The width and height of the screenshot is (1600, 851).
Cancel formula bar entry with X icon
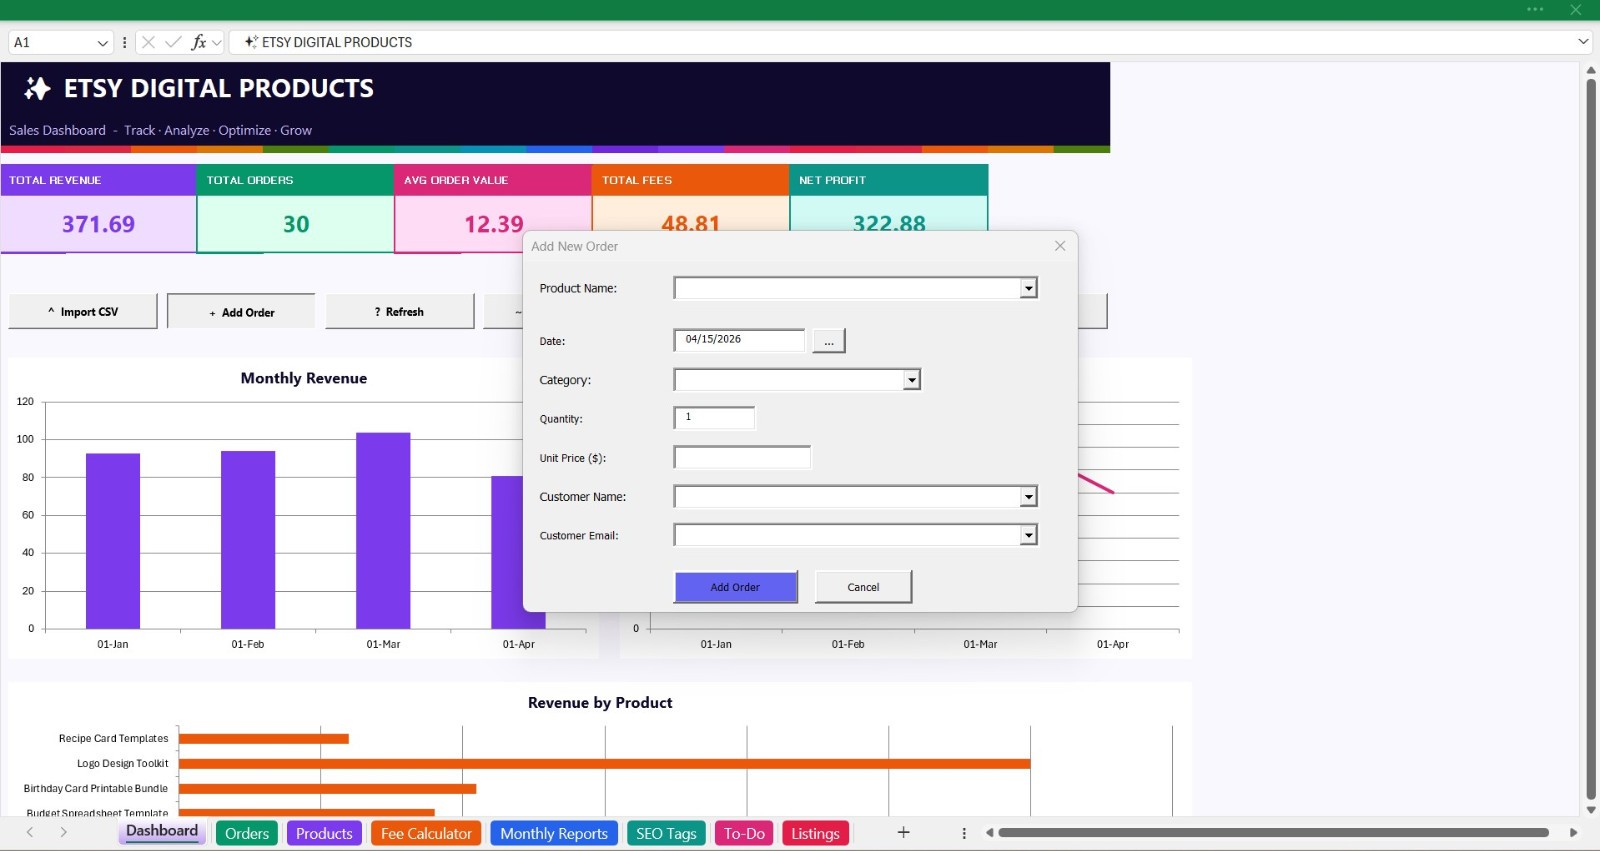tap(148, 42)
